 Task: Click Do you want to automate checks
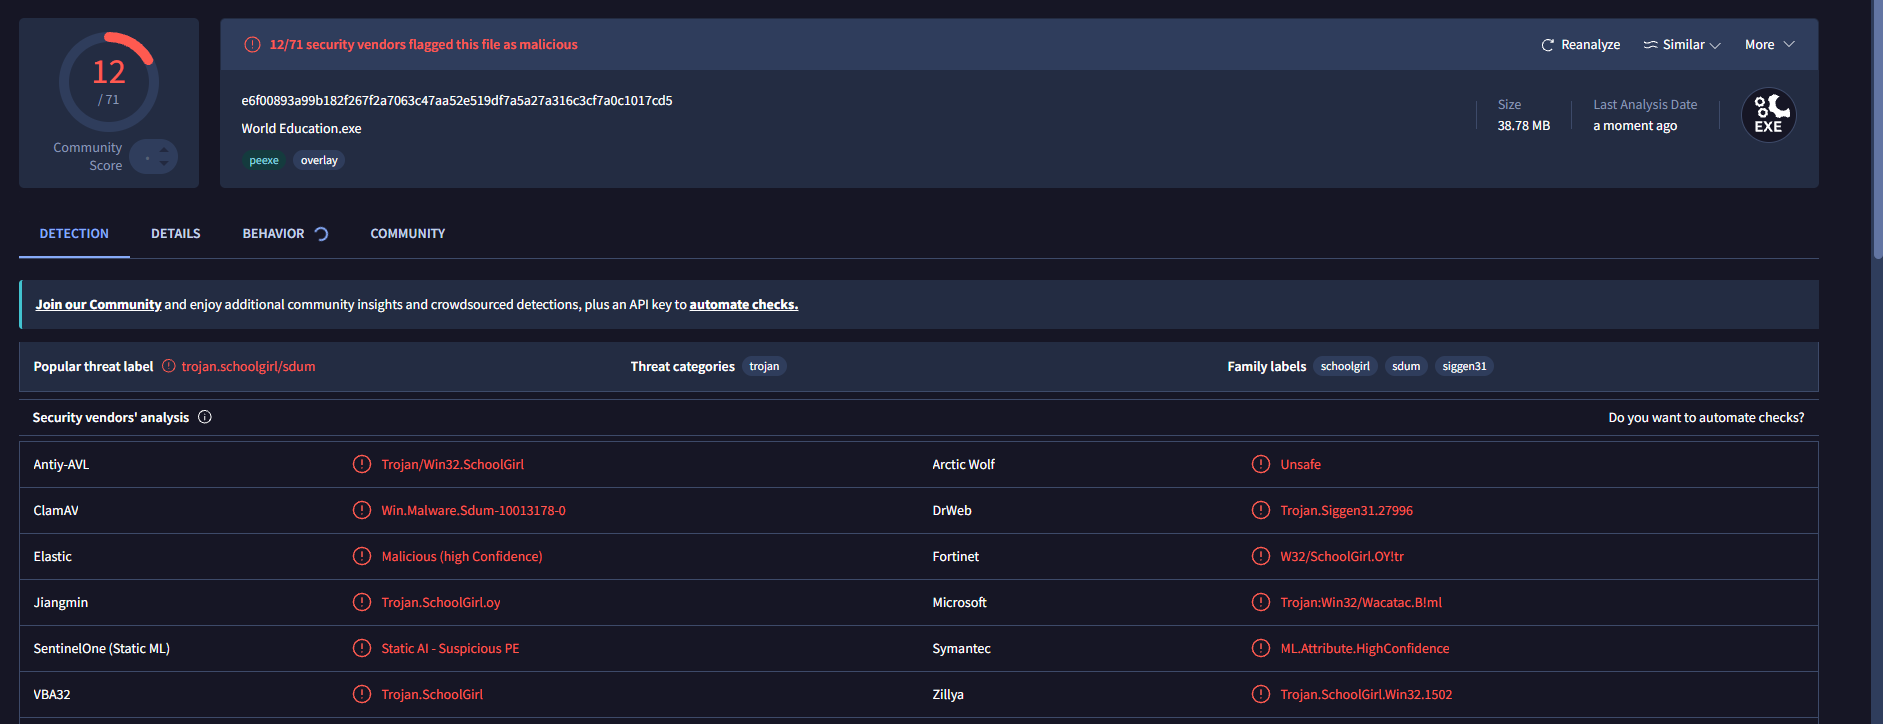1706,418
